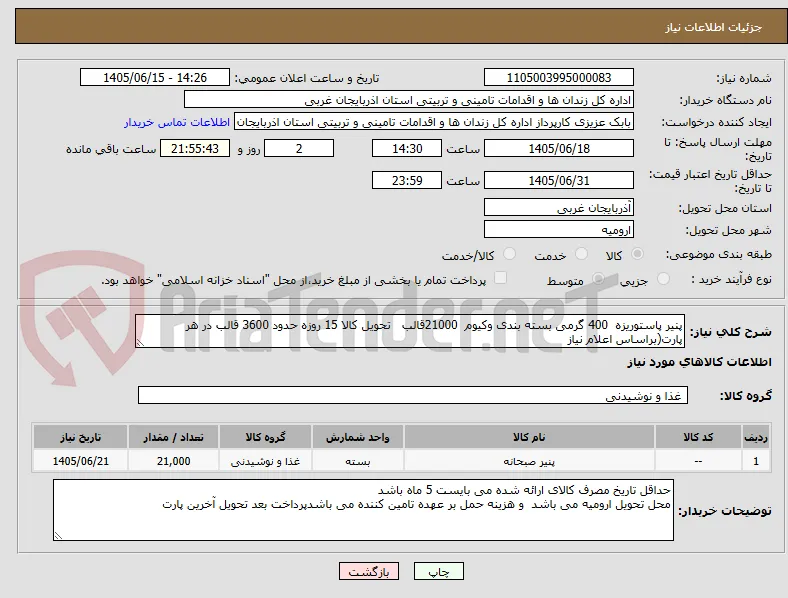Click the پنیر صبحانه cell in table
This screenshot has height=598, width=788.
529,461
